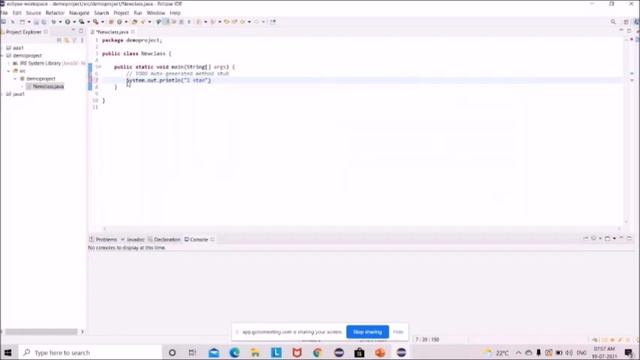Open the File menu
640x360 pixels.
[x=4, y=13]
